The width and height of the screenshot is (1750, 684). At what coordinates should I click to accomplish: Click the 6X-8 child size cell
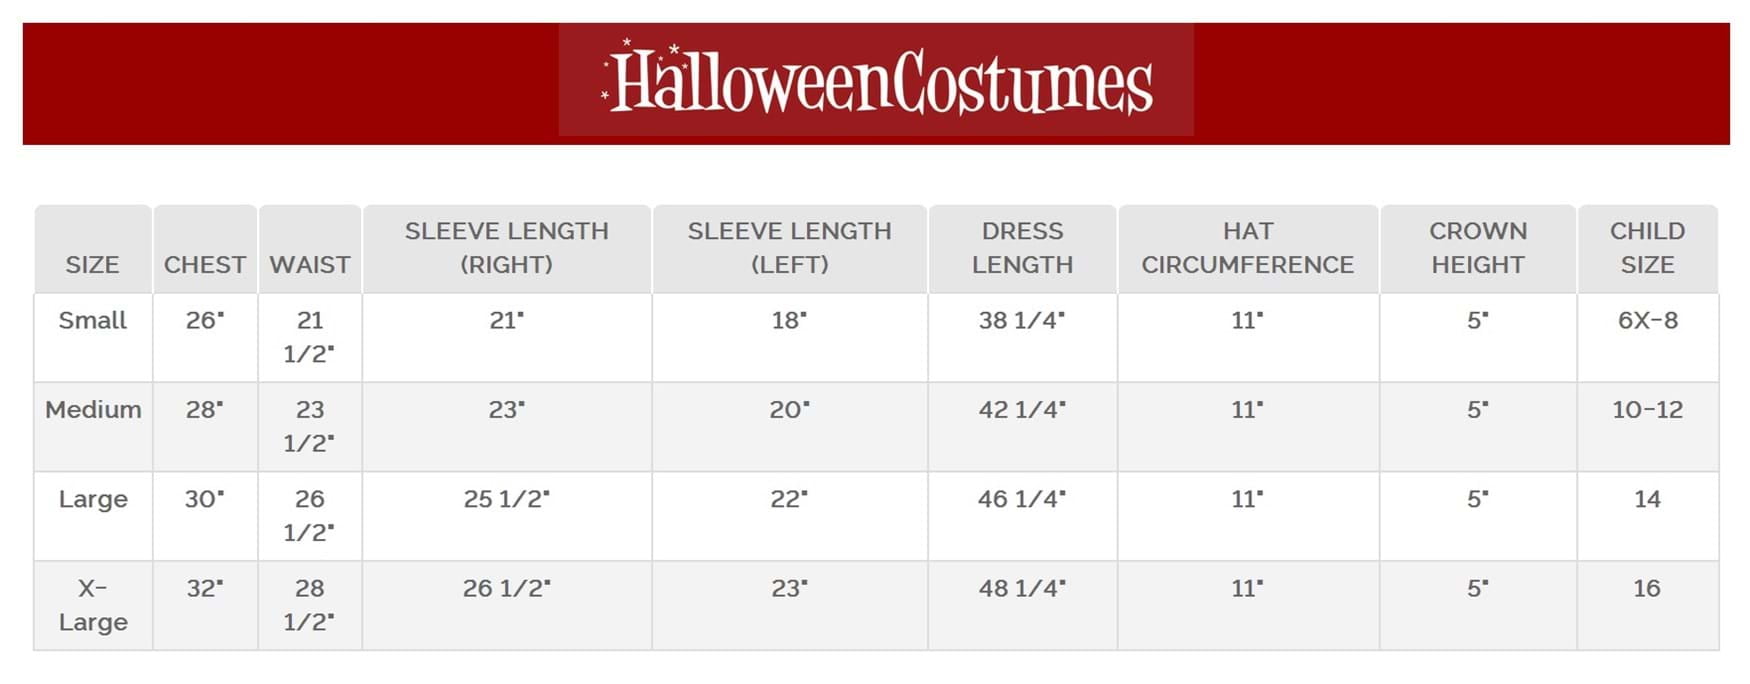[1647, 321]
